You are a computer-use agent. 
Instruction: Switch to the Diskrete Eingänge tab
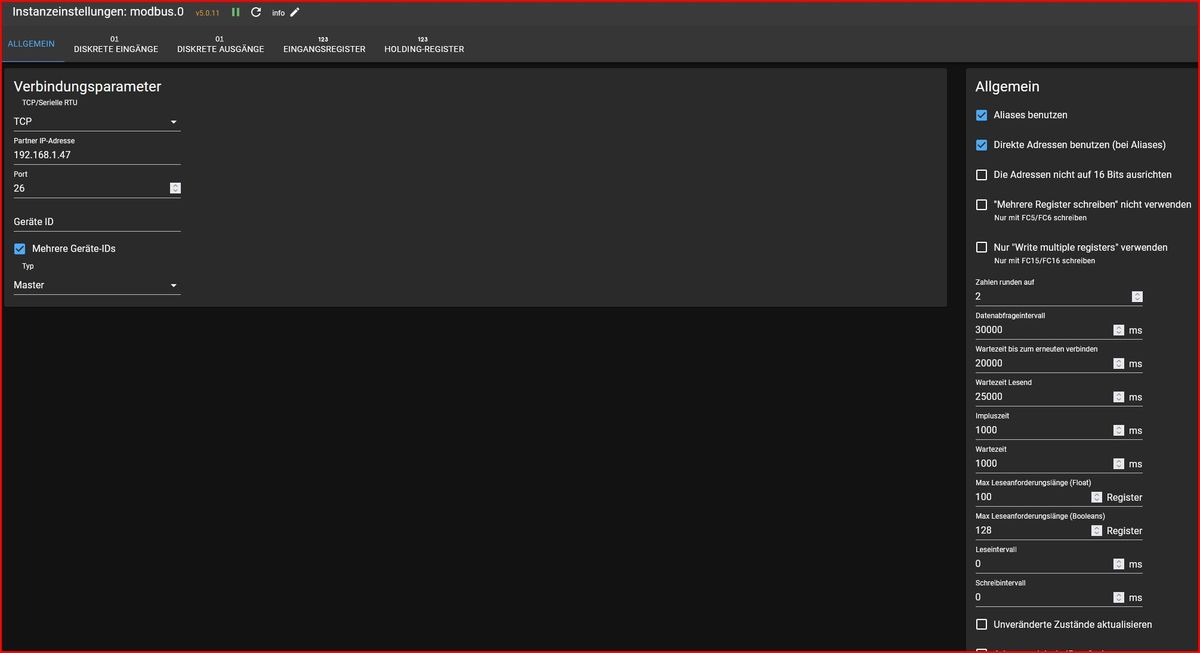tap(116, 45)
